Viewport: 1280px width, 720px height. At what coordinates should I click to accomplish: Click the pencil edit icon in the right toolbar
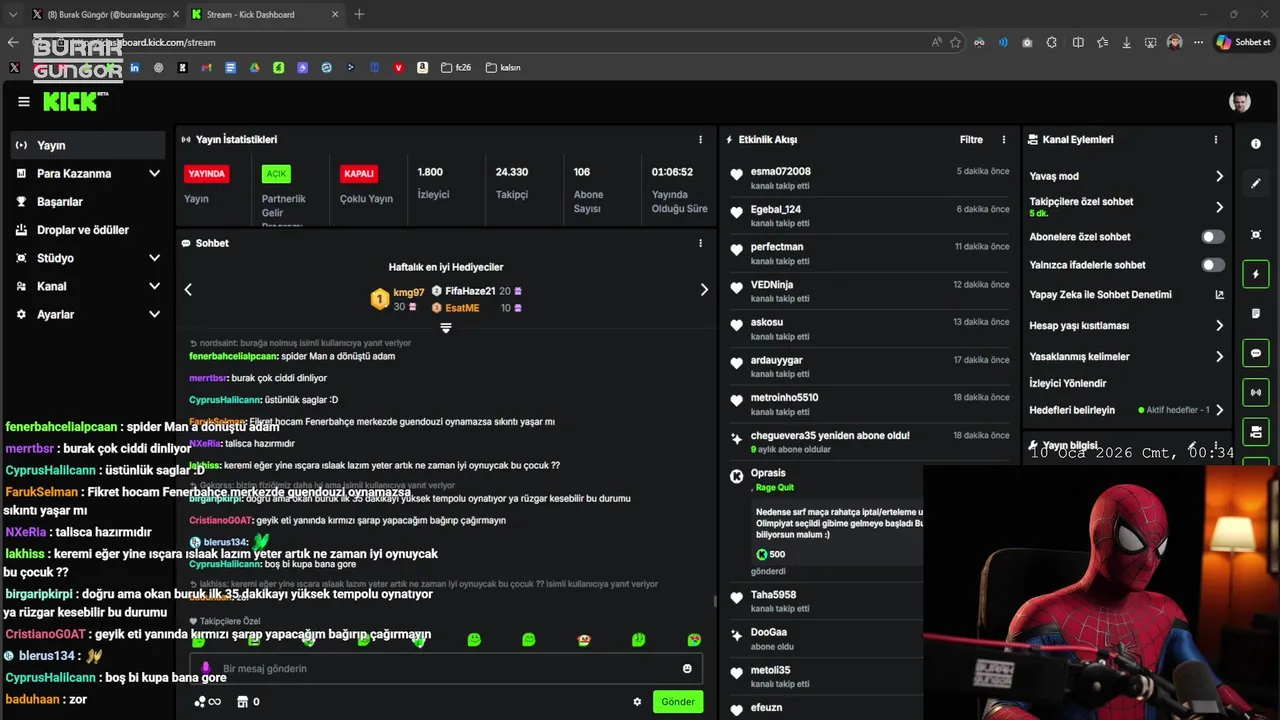[1256, 184]
